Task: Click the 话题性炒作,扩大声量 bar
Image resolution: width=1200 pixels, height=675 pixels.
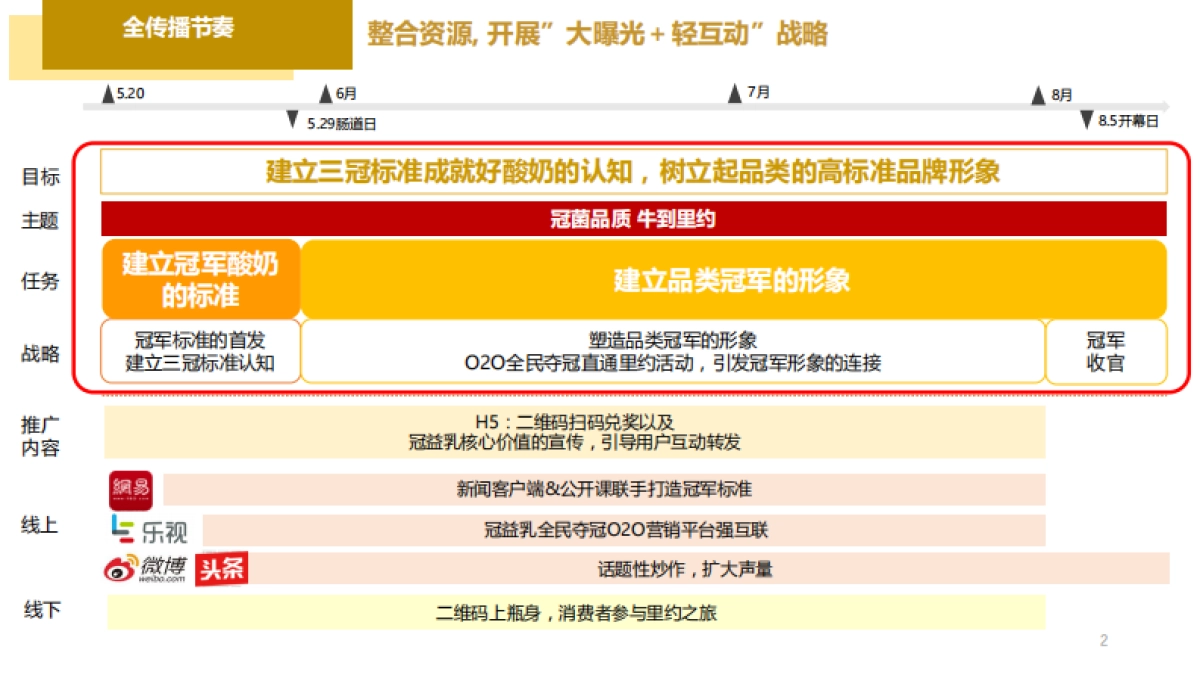Action: coord(684,569)
